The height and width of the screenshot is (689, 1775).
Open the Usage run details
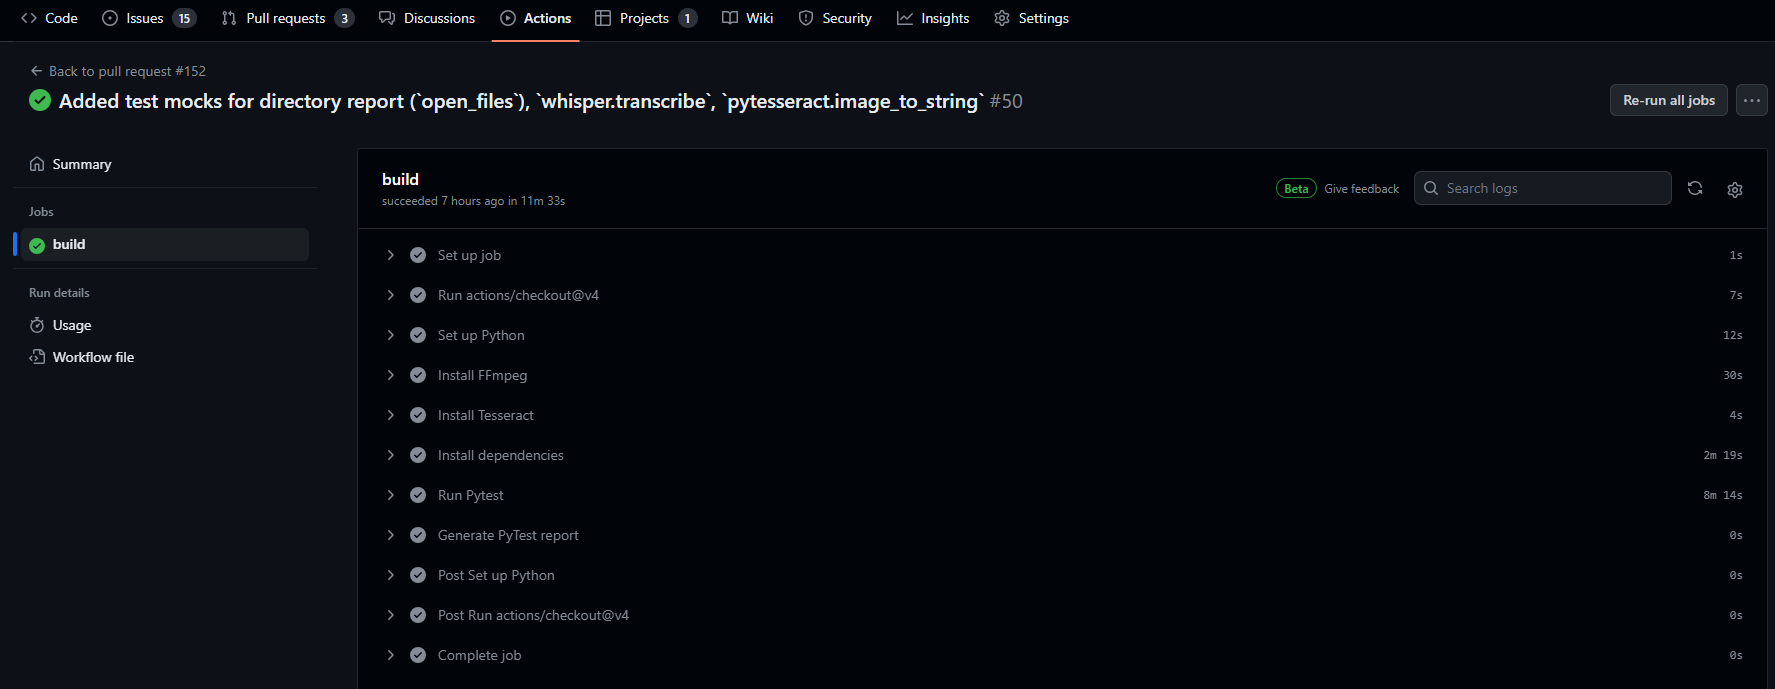pyautogui.click(x=165, y=325)
